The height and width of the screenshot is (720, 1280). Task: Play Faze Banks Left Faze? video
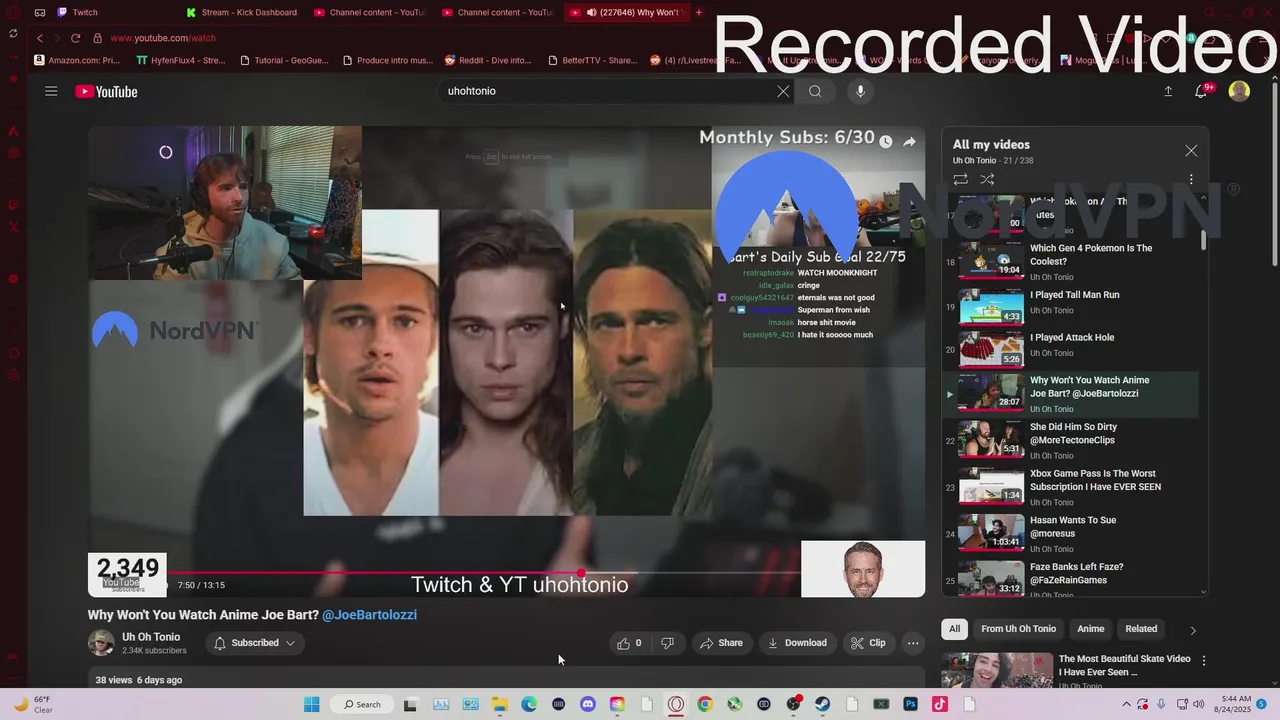coord(1070,579)
